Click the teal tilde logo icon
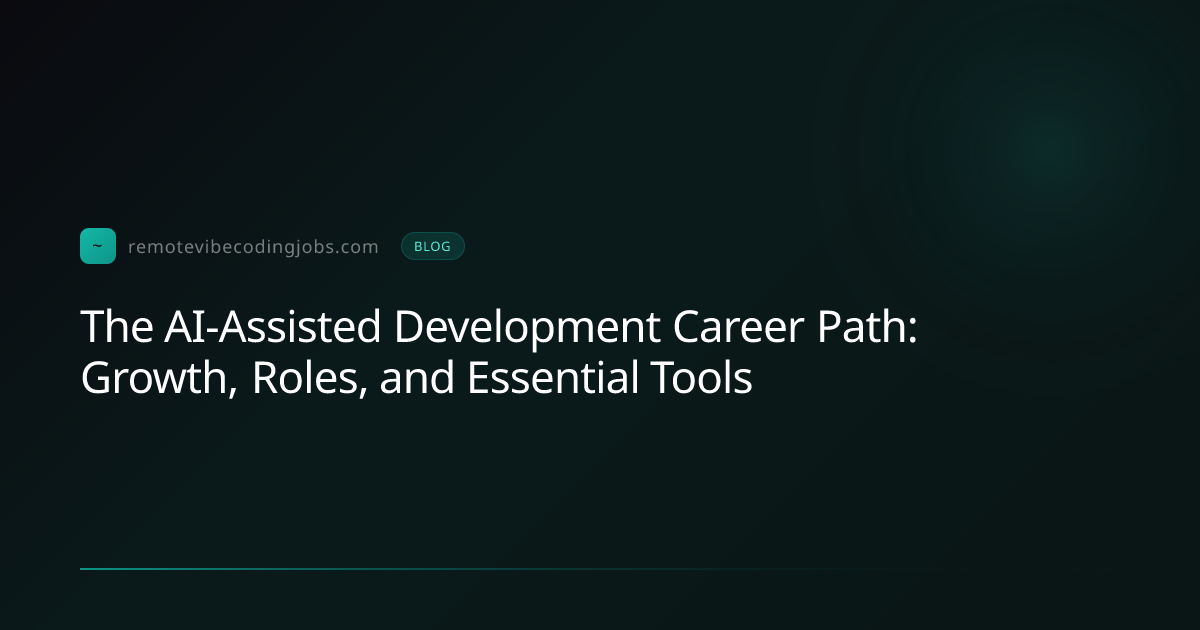The image size is (1200, 630). (98, 246)
